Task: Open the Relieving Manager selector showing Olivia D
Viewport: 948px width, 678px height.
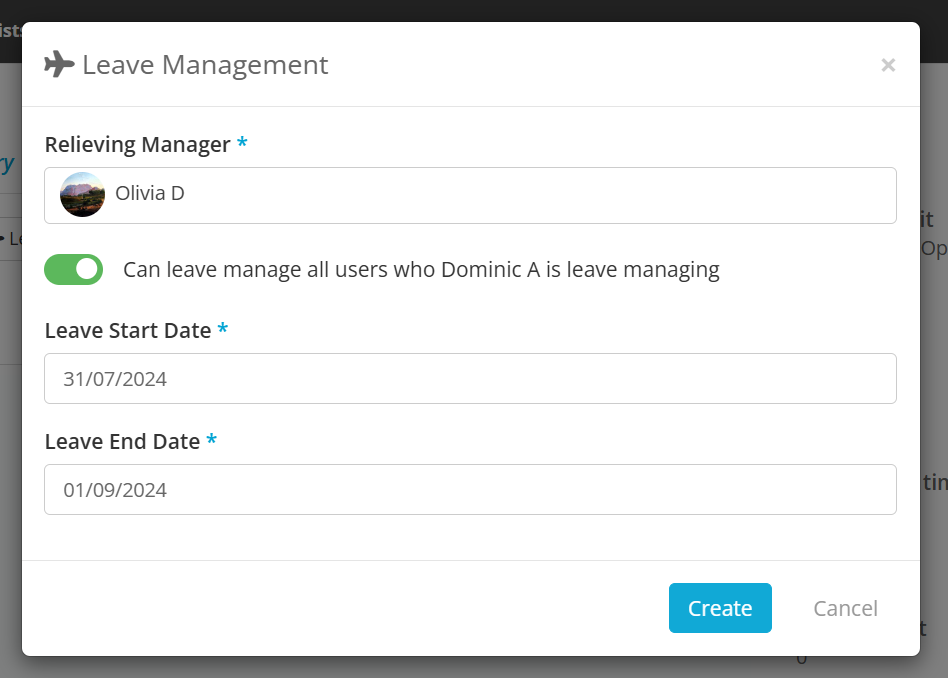Action: point(470,194)
